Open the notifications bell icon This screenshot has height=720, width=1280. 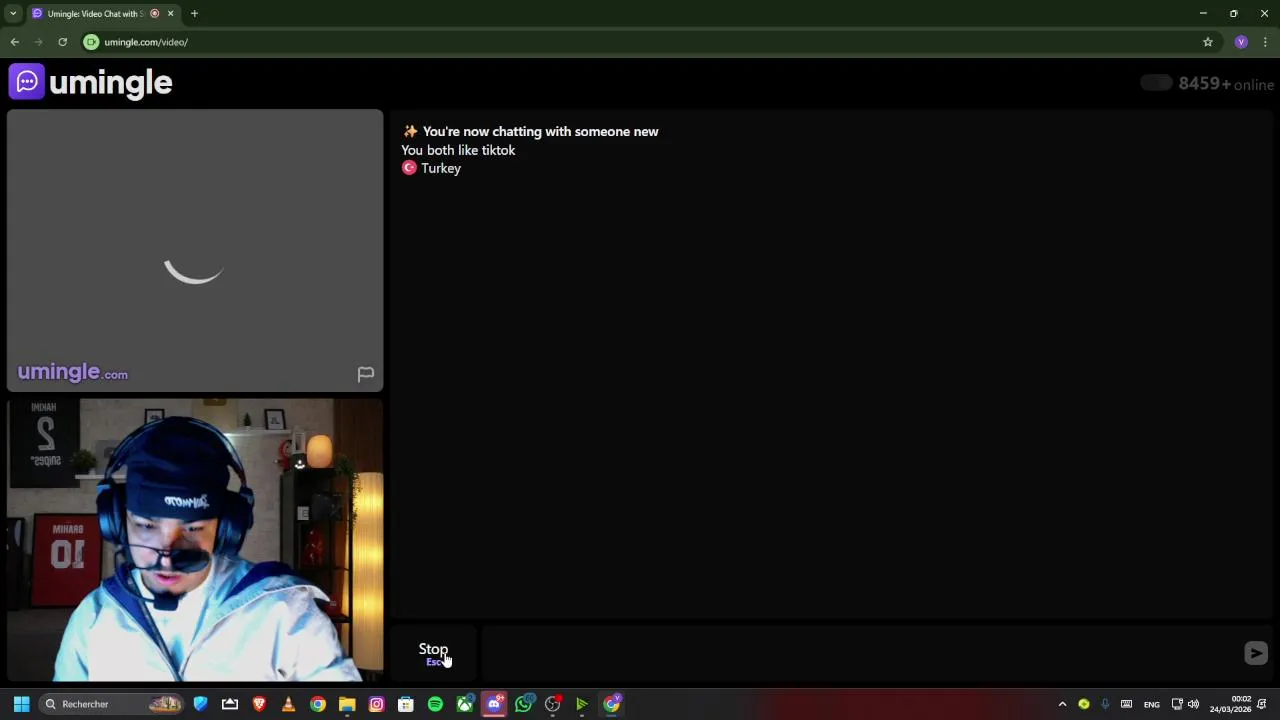(x=1263, y=704)
